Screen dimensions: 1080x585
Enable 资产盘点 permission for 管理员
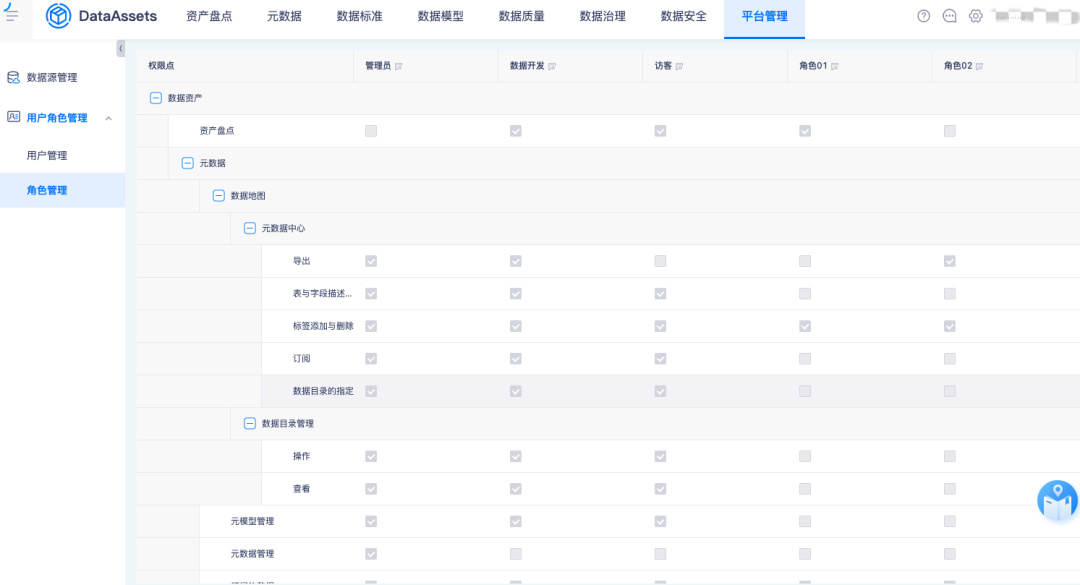pyautogui.click(x=370, y=130)
